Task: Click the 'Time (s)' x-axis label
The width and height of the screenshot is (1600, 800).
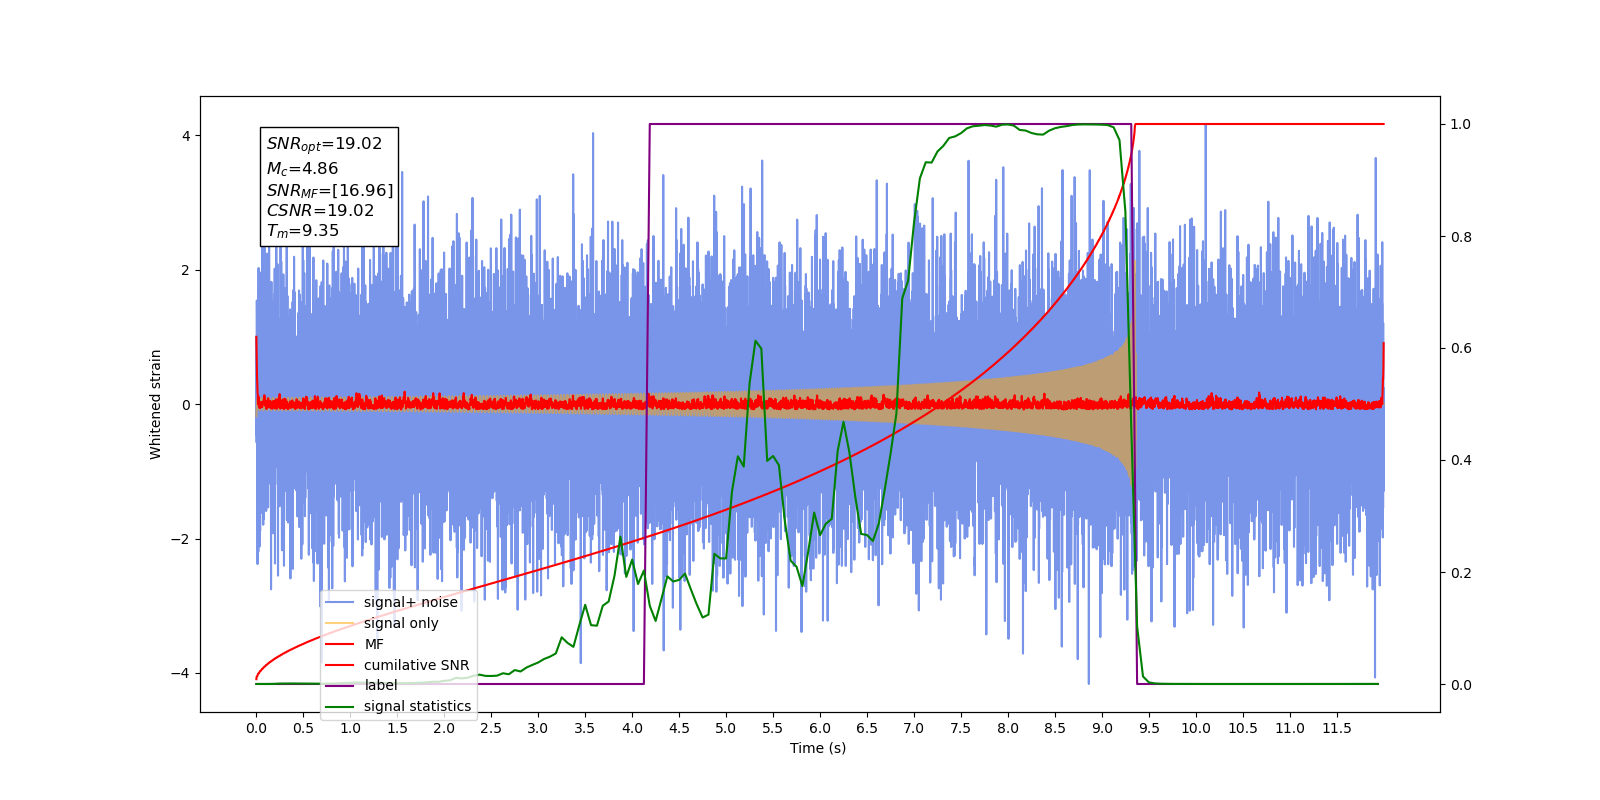Action: (818, 748)
